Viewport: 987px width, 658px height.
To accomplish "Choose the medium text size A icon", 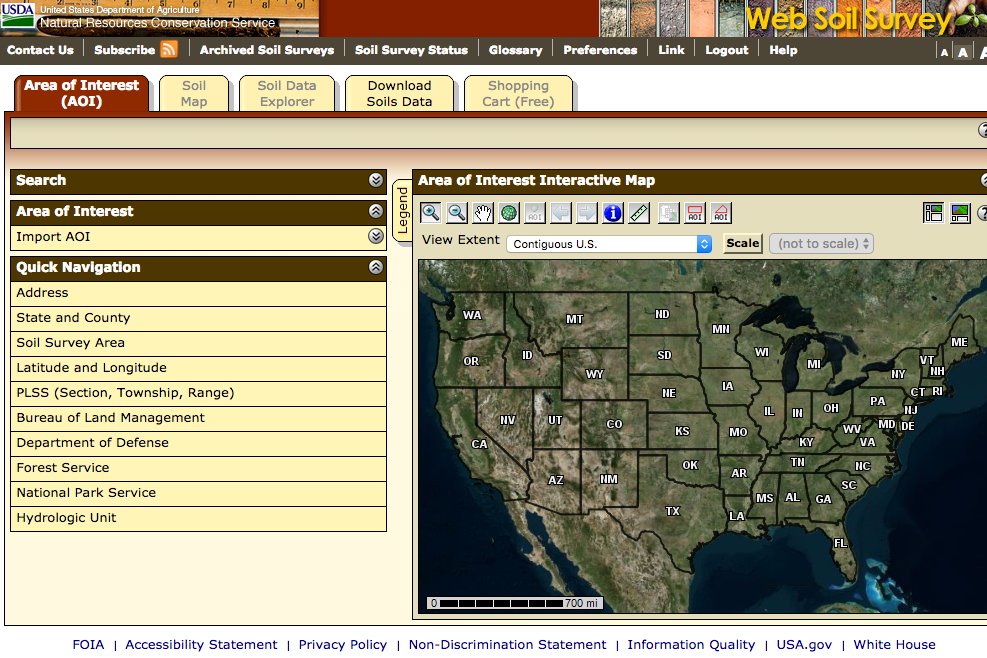I will point(962,52).
